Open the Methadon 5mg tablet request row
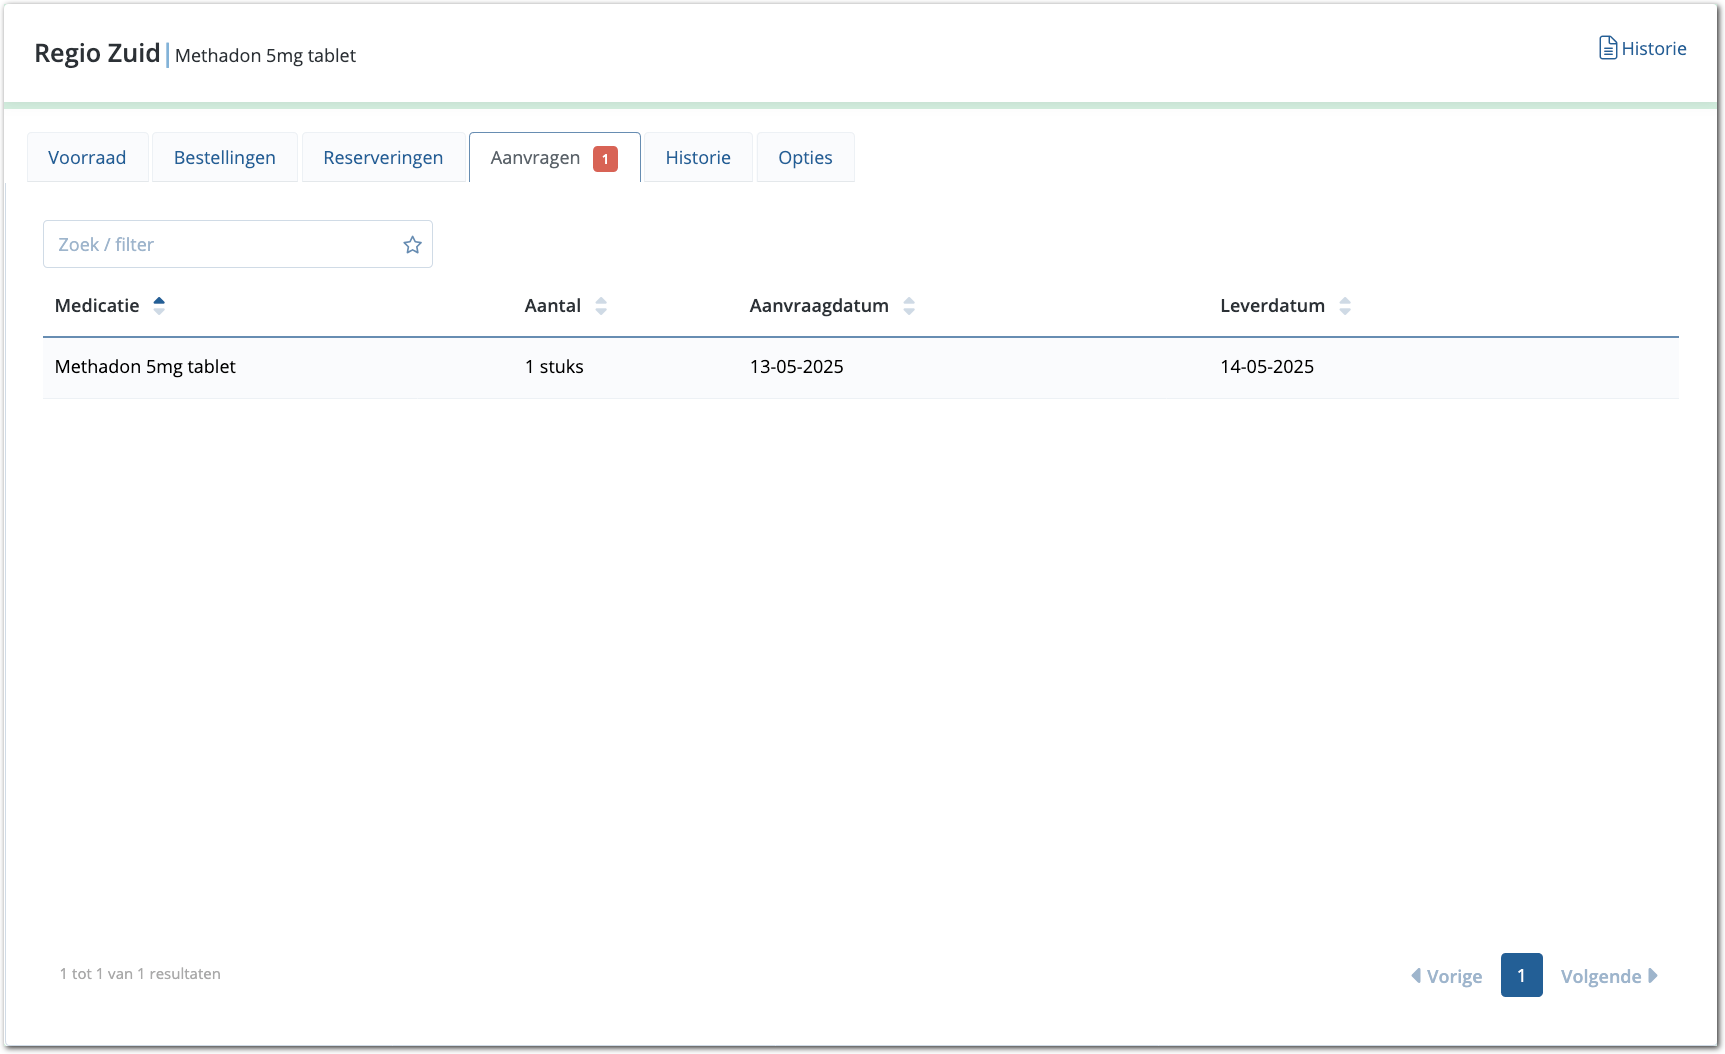Image resolution: width=1725 pixels, height=1054 pixels. [x=145, y=367]
